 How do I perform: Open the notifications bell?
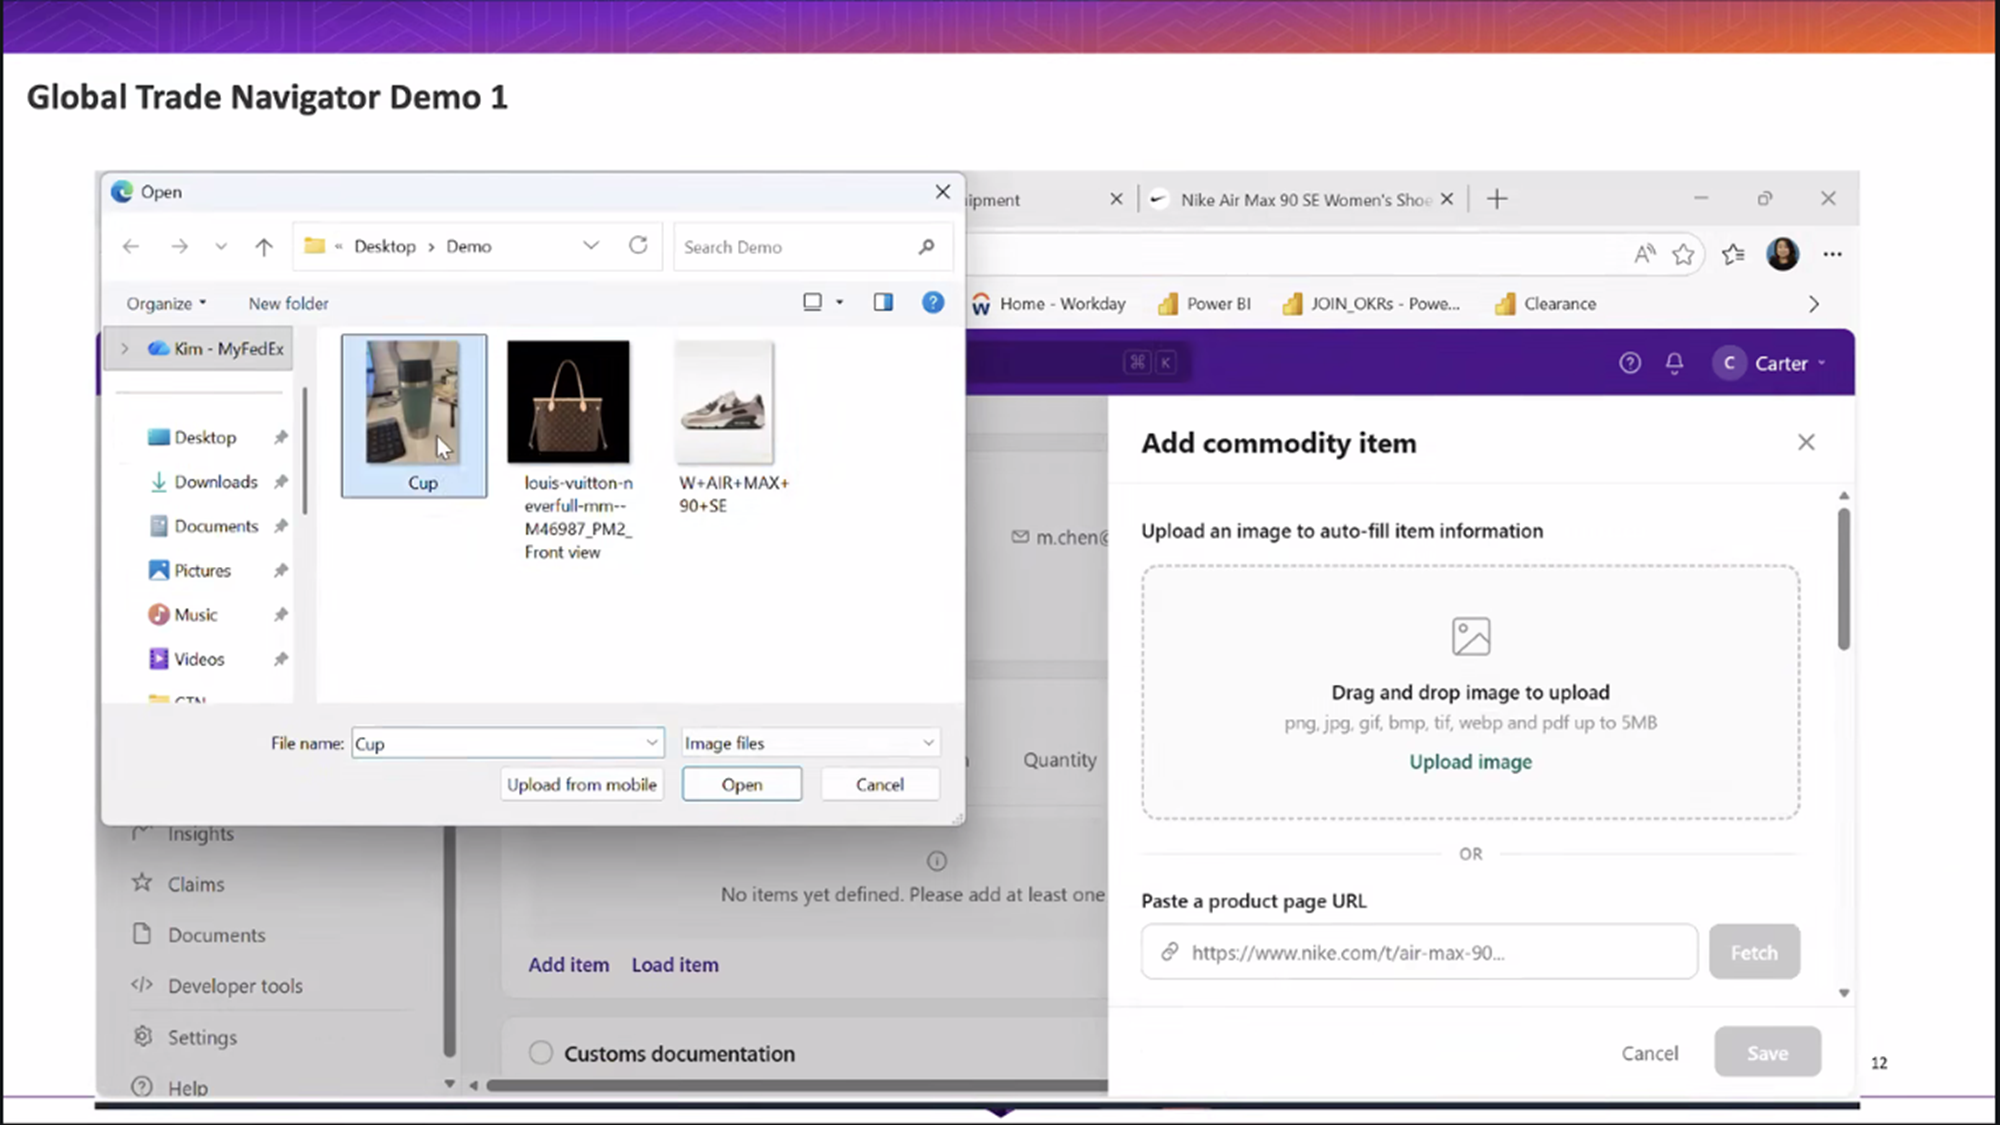tap(1674, 363)
